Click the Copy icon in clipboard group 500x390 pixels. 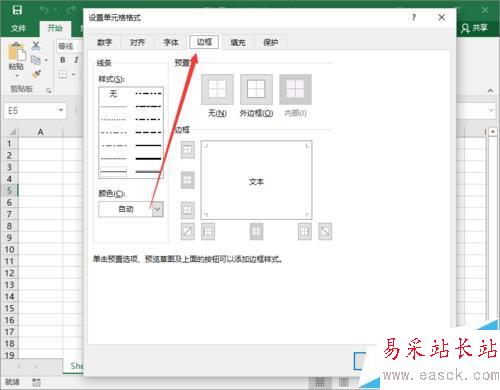coord(35,60)
